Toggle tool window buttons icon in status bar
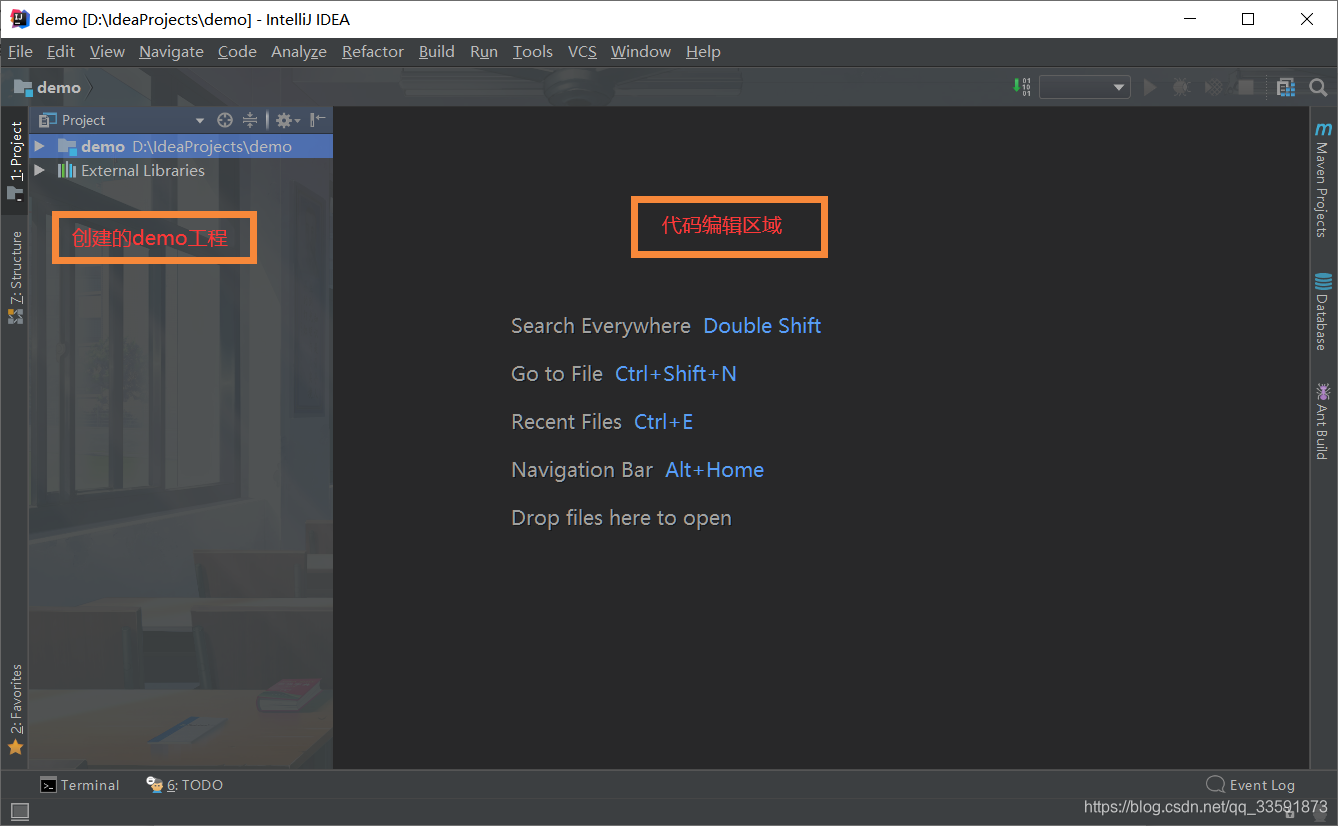The image size is (1338, 826). pyautogui.click(x=20, y=811)
